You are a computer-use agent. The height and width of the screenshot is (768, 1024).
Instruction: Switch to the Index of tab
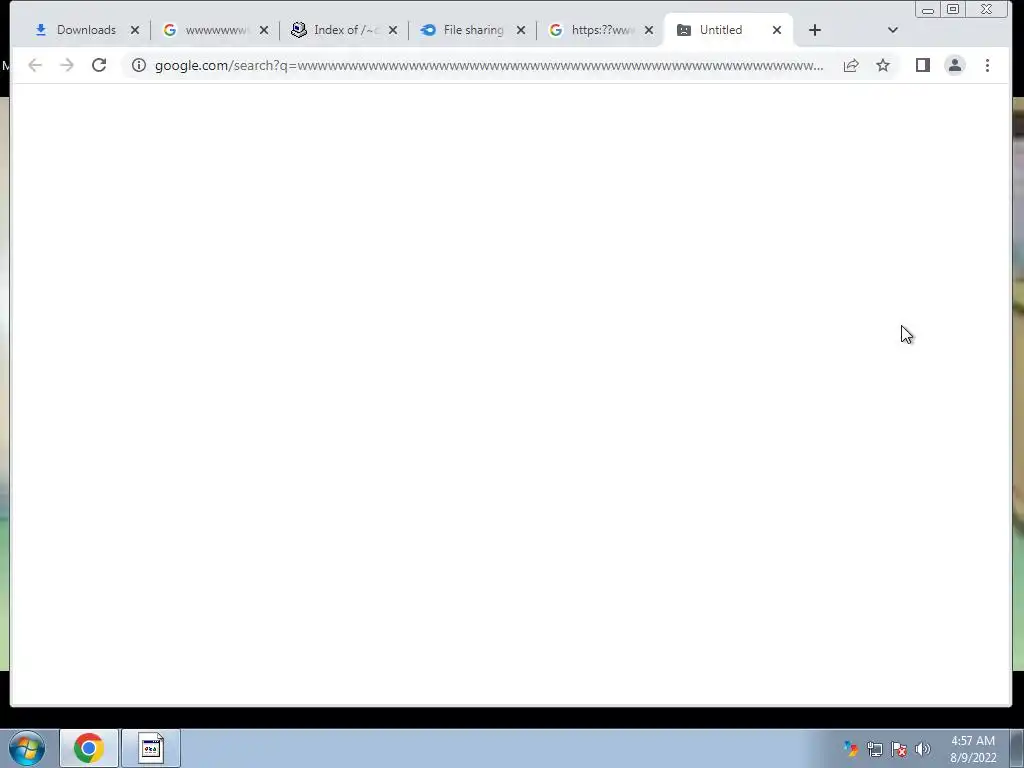click(345, 30)
